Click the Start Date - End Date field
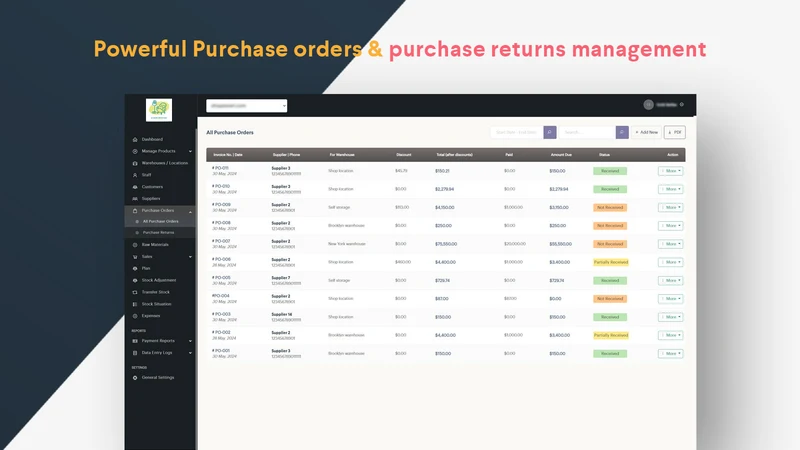 coord(516,132)
